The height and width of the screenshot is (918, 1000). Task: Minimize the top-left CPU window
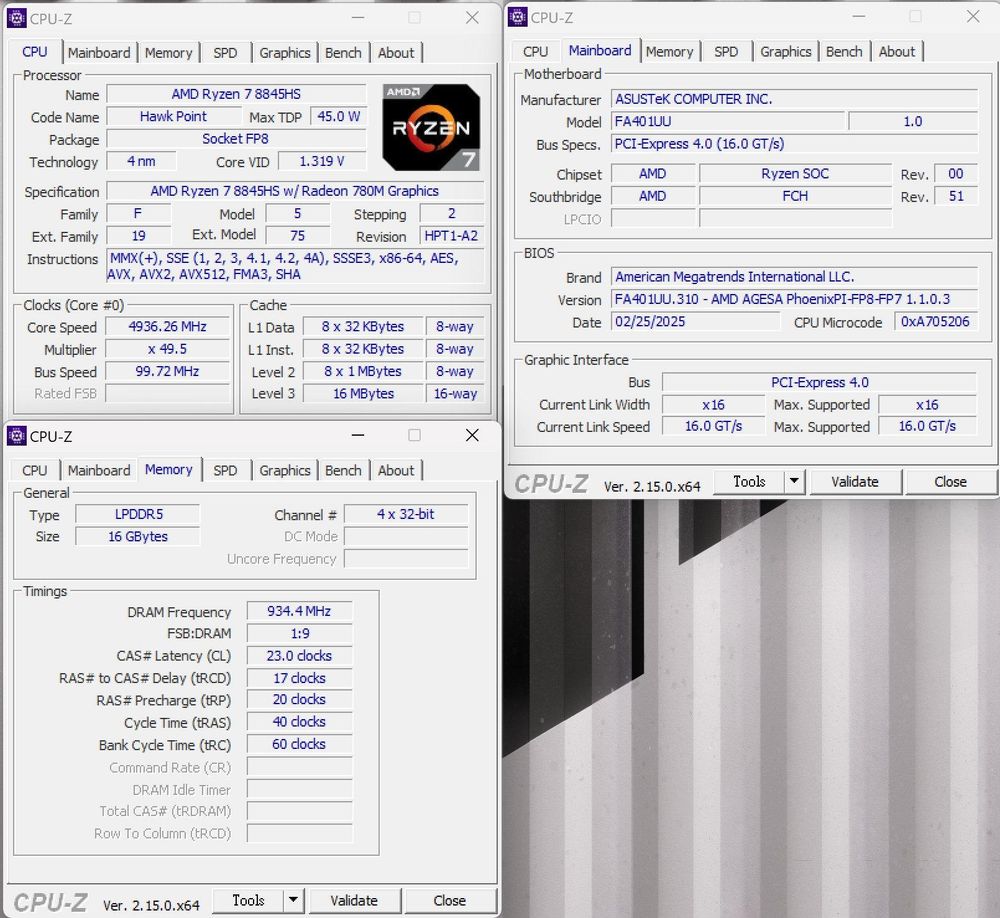358,18
